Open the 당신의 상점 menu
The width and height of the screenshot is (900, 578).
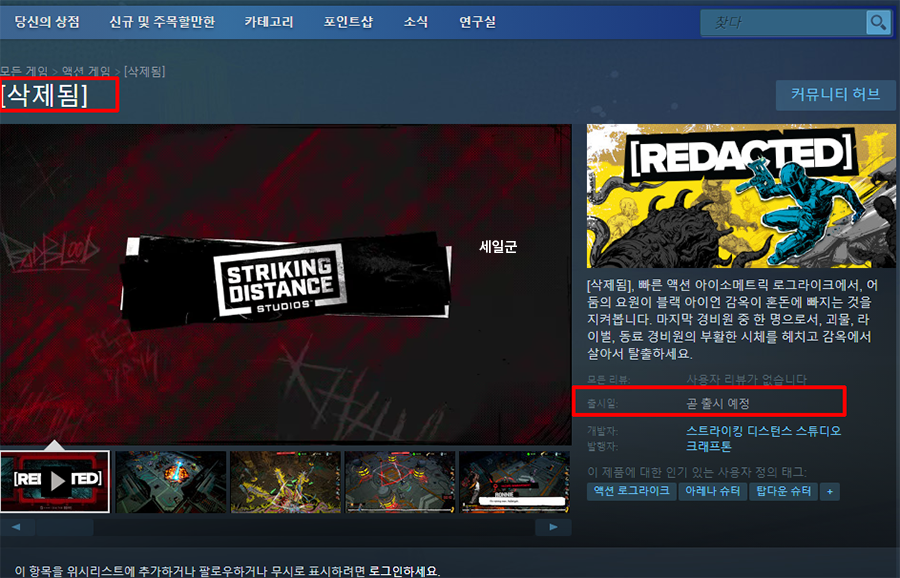tap(47, 22)
